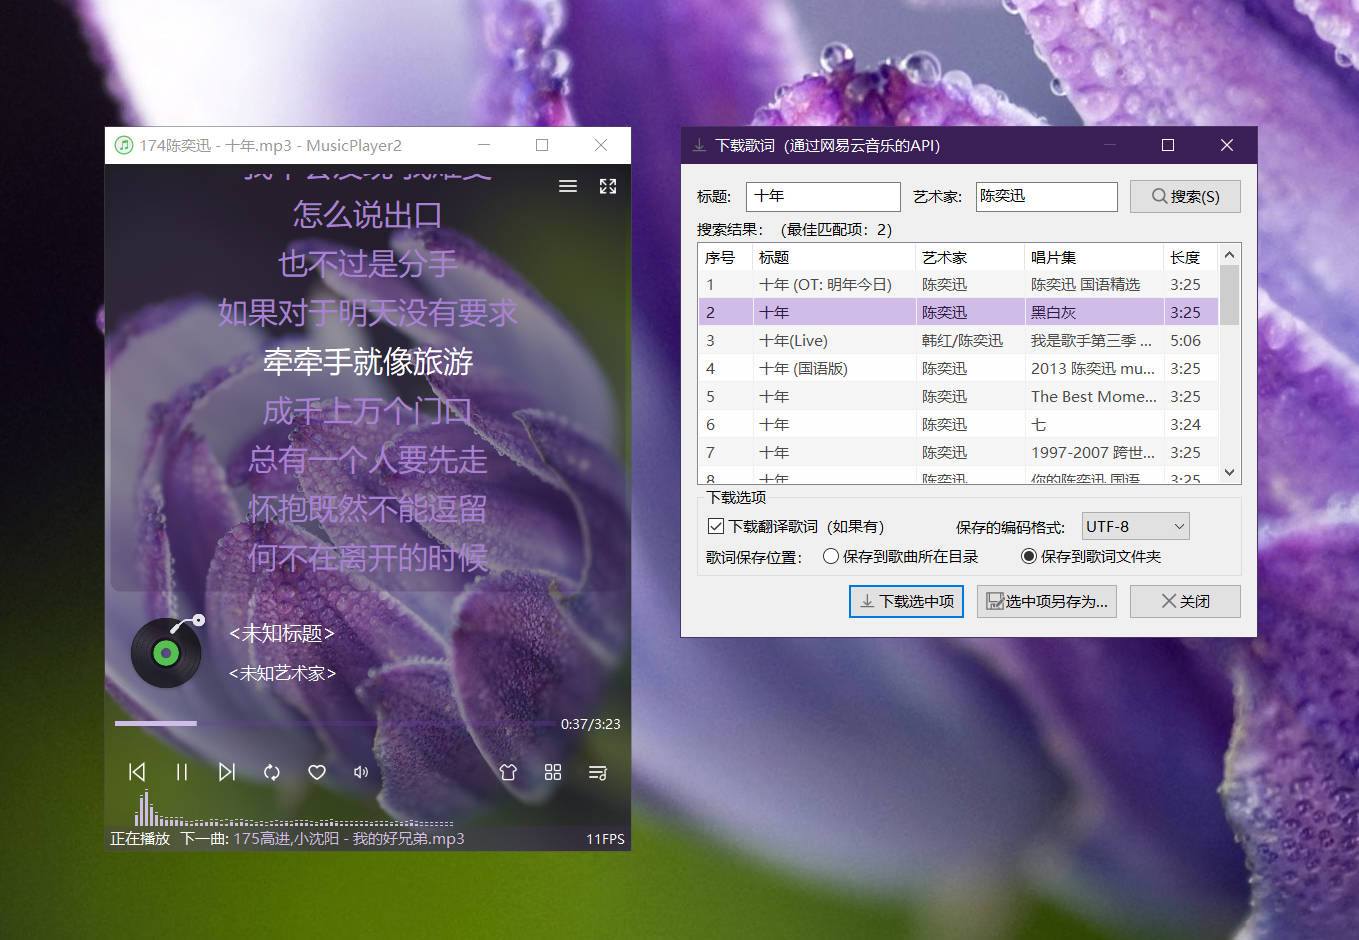Change the repeat mode
1359x940 pixels.
click(x=272, y=772)
